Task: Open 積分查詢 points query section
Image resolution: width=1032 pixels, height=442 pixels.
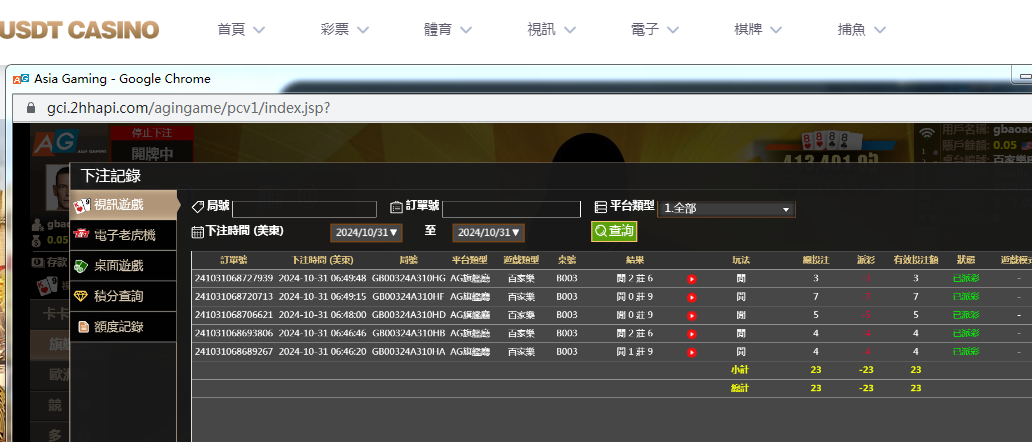Action: (118, 296)
